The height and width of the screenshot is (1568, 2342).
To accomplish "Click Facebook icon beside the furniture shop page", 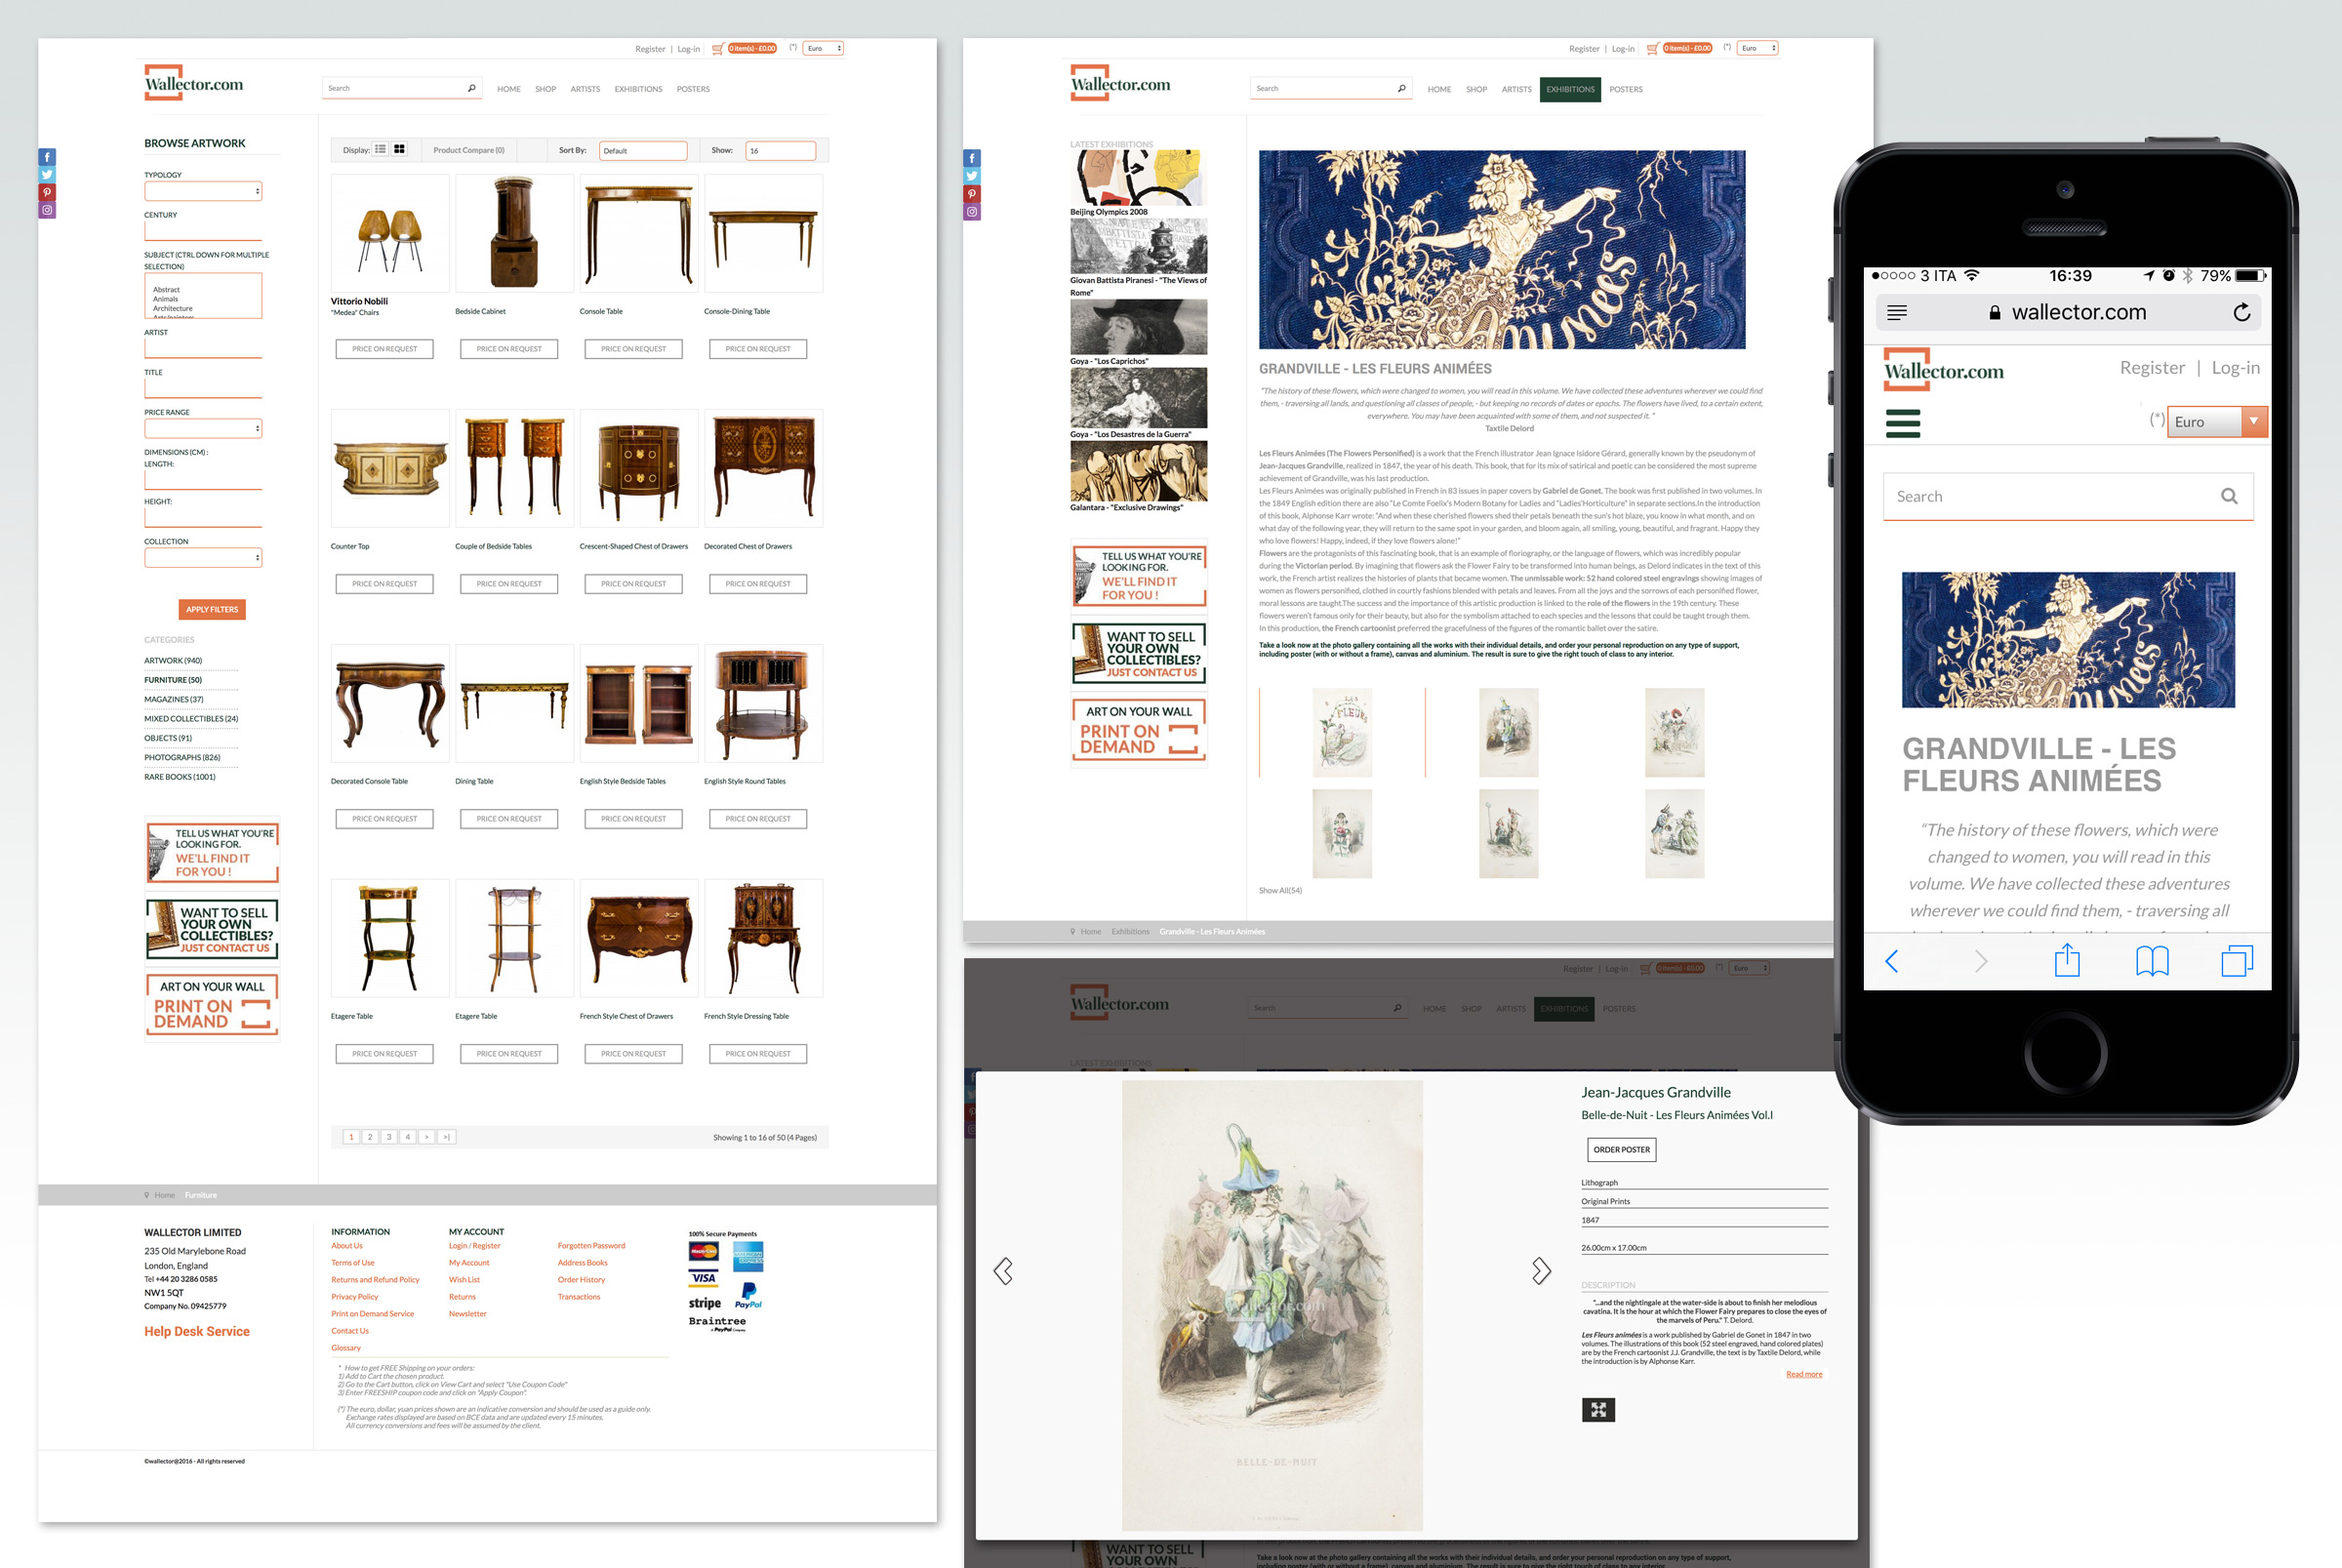I will pos(47,157).
